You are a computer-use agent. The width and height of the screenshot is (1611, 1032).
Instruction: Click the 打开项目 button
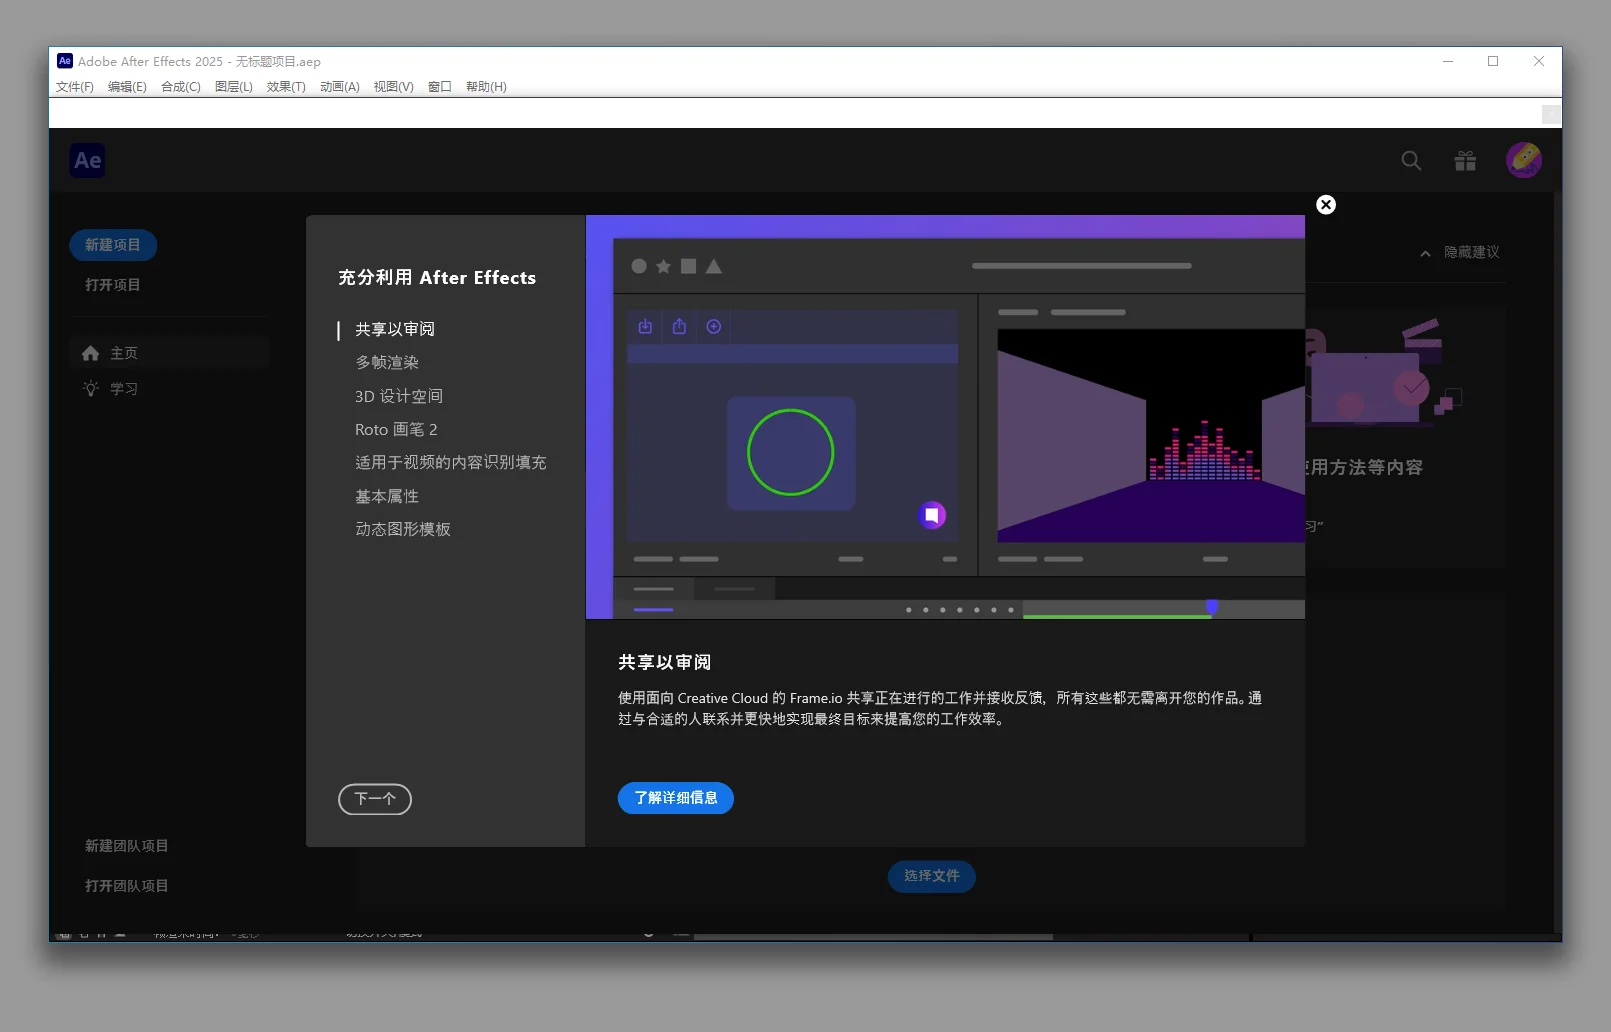tap(113, 285)
